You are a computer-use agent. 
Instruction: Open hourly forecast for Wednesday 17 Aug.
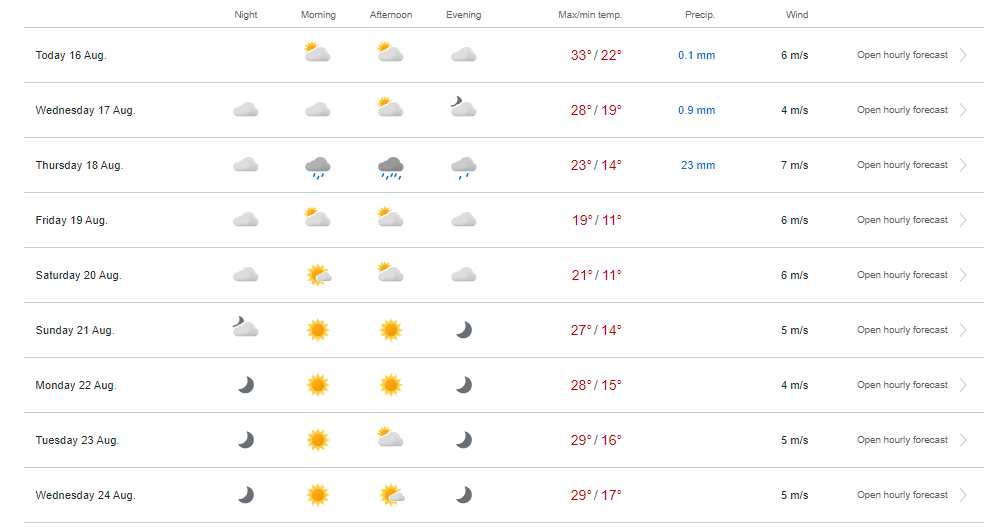[x=902, y=110]
